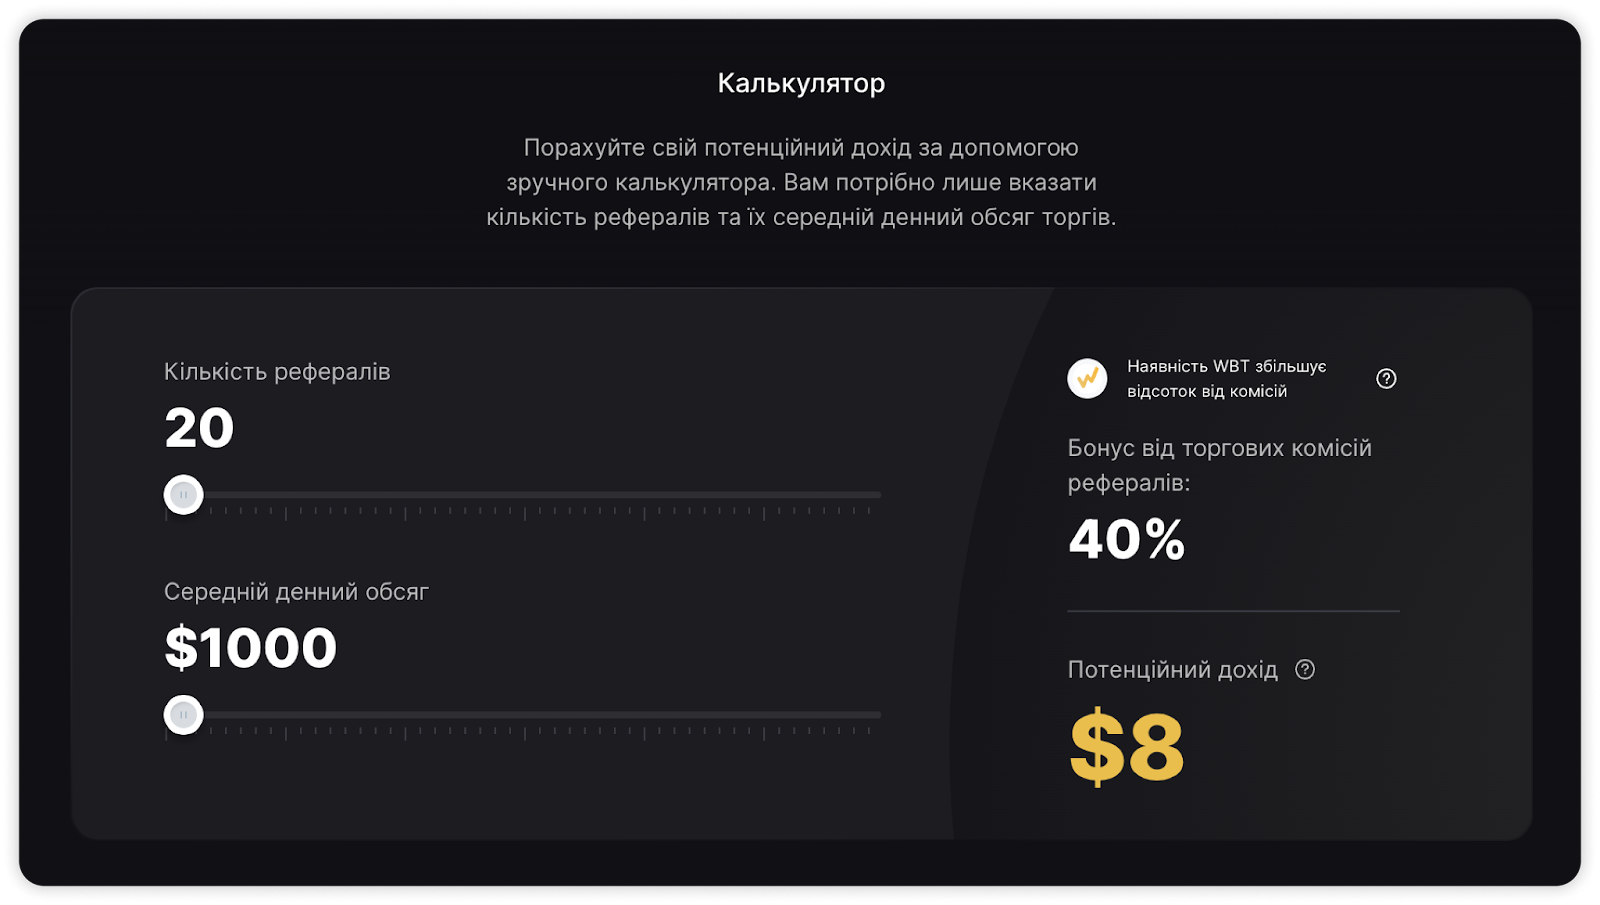Image resolution: width=1600 pixels, height=905 pixels.
Task: Click the WBT coin logo icon
Action: [1087, 379]
